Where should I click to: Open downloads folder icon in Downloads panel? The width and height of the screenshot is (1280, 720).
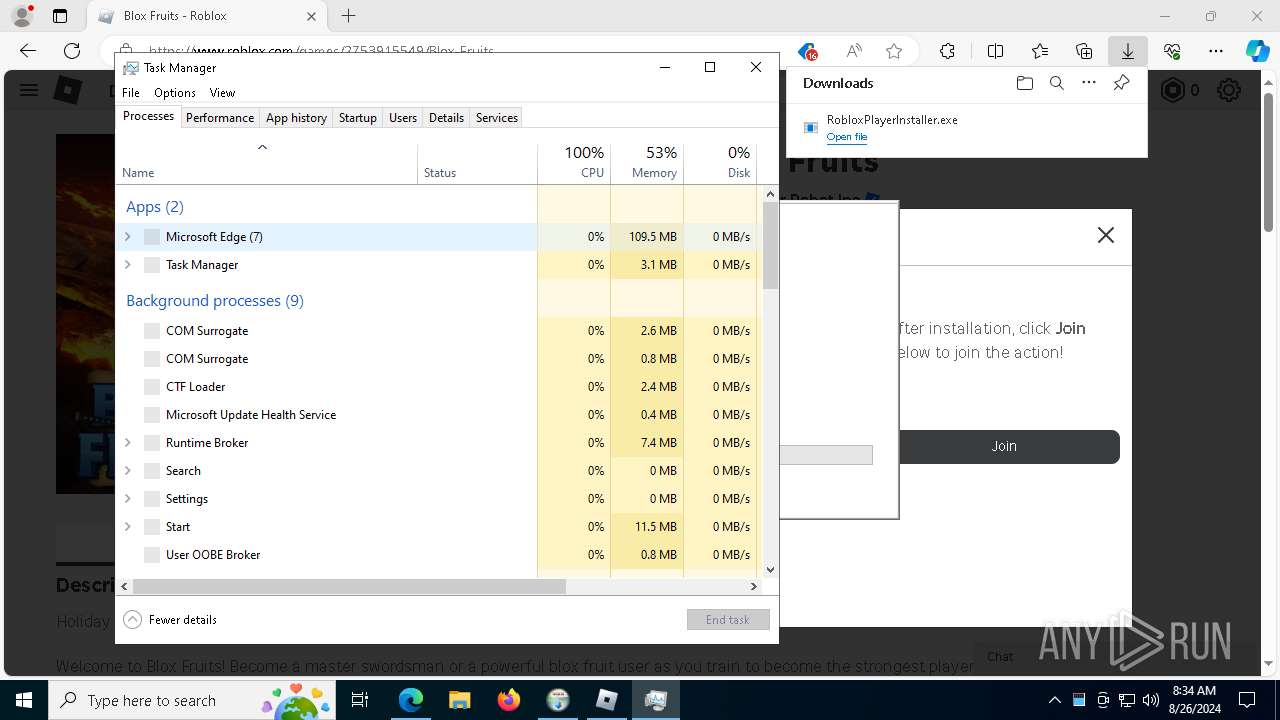coord(1024,83)
